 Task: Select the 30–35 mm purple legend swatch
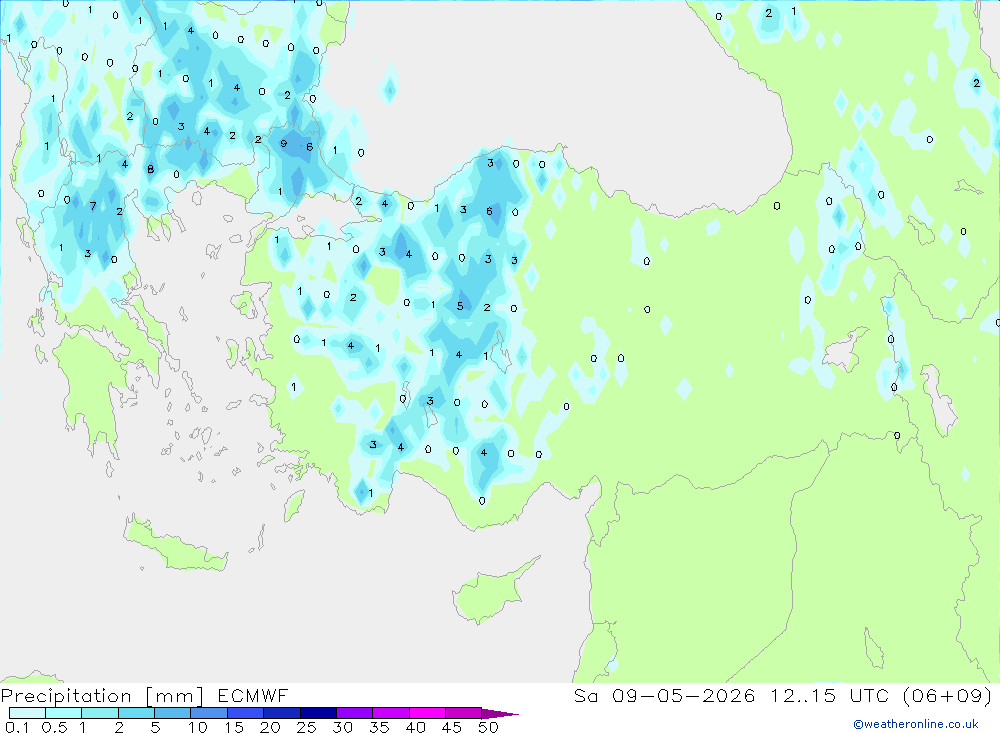point(355,713)
